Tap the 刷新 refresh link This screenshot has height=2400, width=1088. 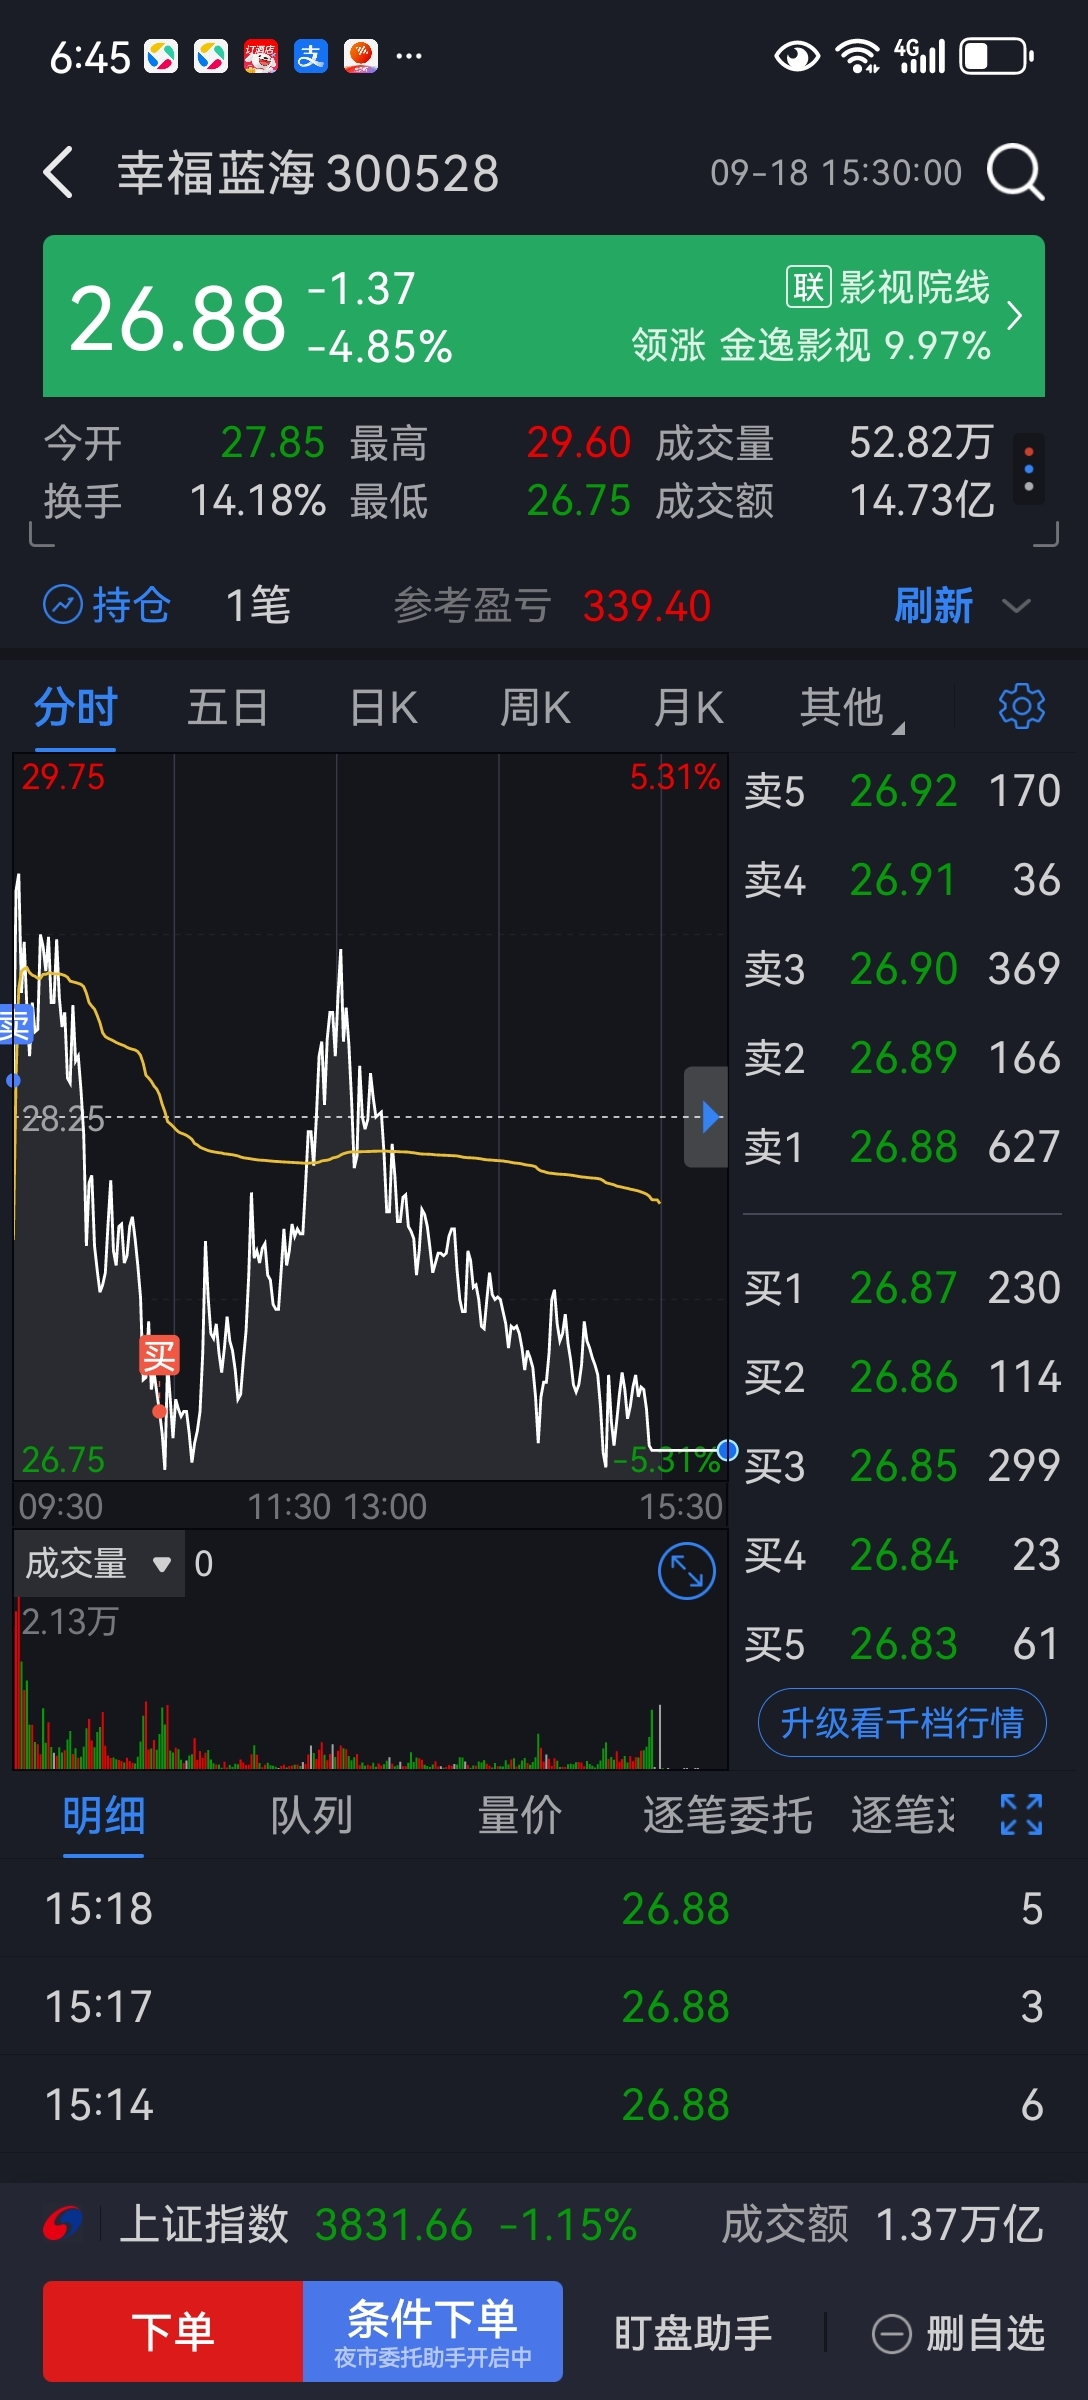pos(933,605)
